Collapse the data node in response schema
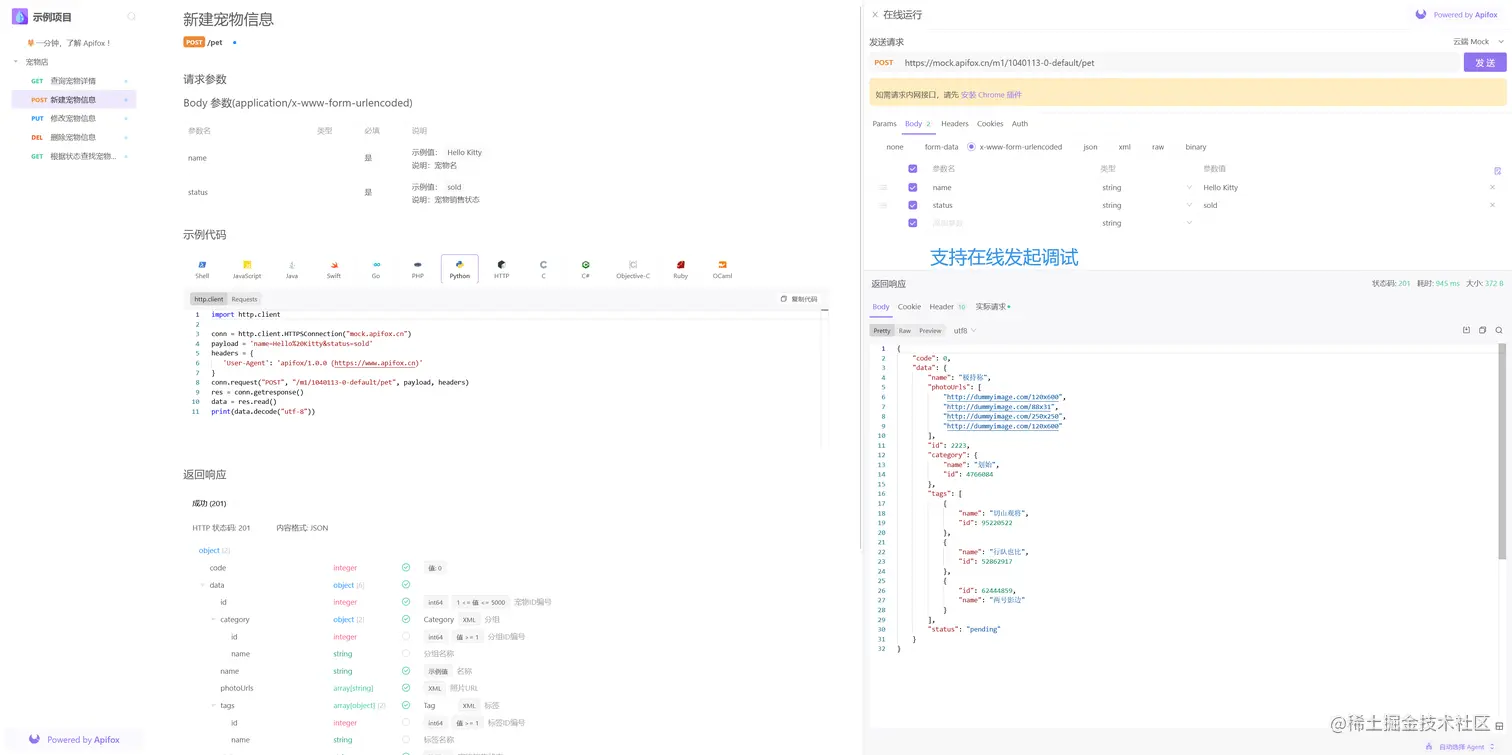The image size is (1512, 755). coord(202,585)
